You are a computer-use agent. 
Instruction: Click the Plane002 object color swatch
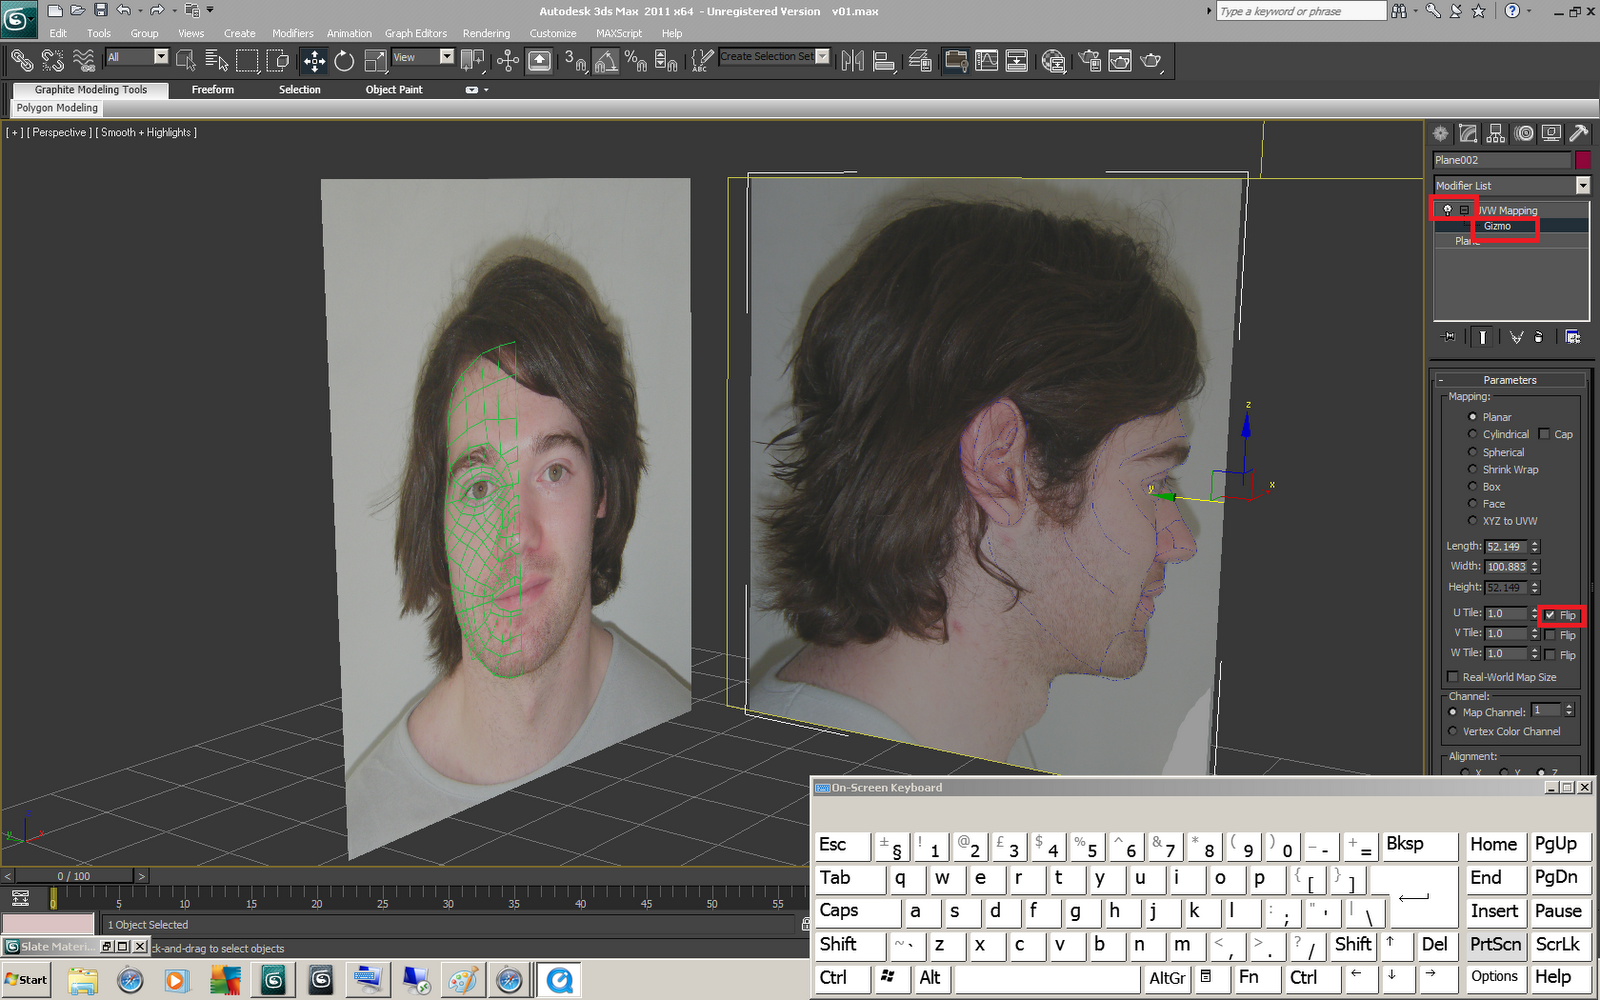tap(1583, 160)
